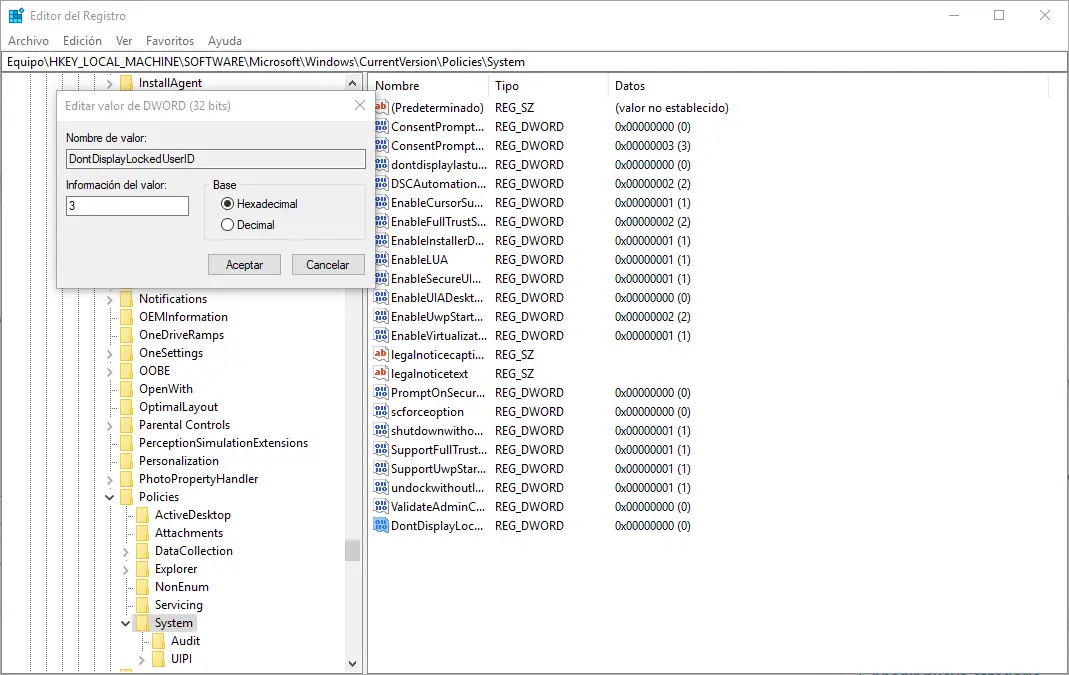Open the Edición menu
The height and width of the screenshot is (675, 1069).
pyautogui.click(x=82, y=41)
